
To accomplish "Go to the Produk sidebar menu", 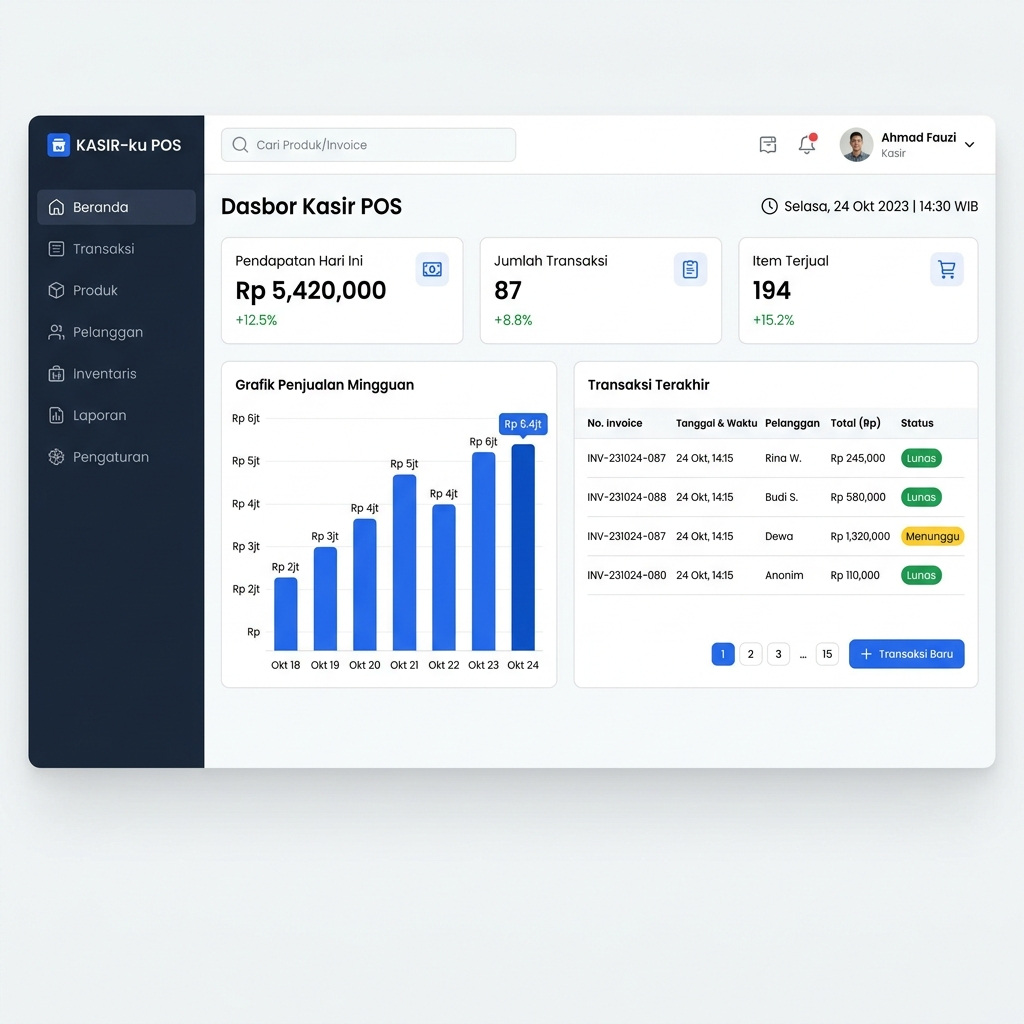I will pos(116,291).
